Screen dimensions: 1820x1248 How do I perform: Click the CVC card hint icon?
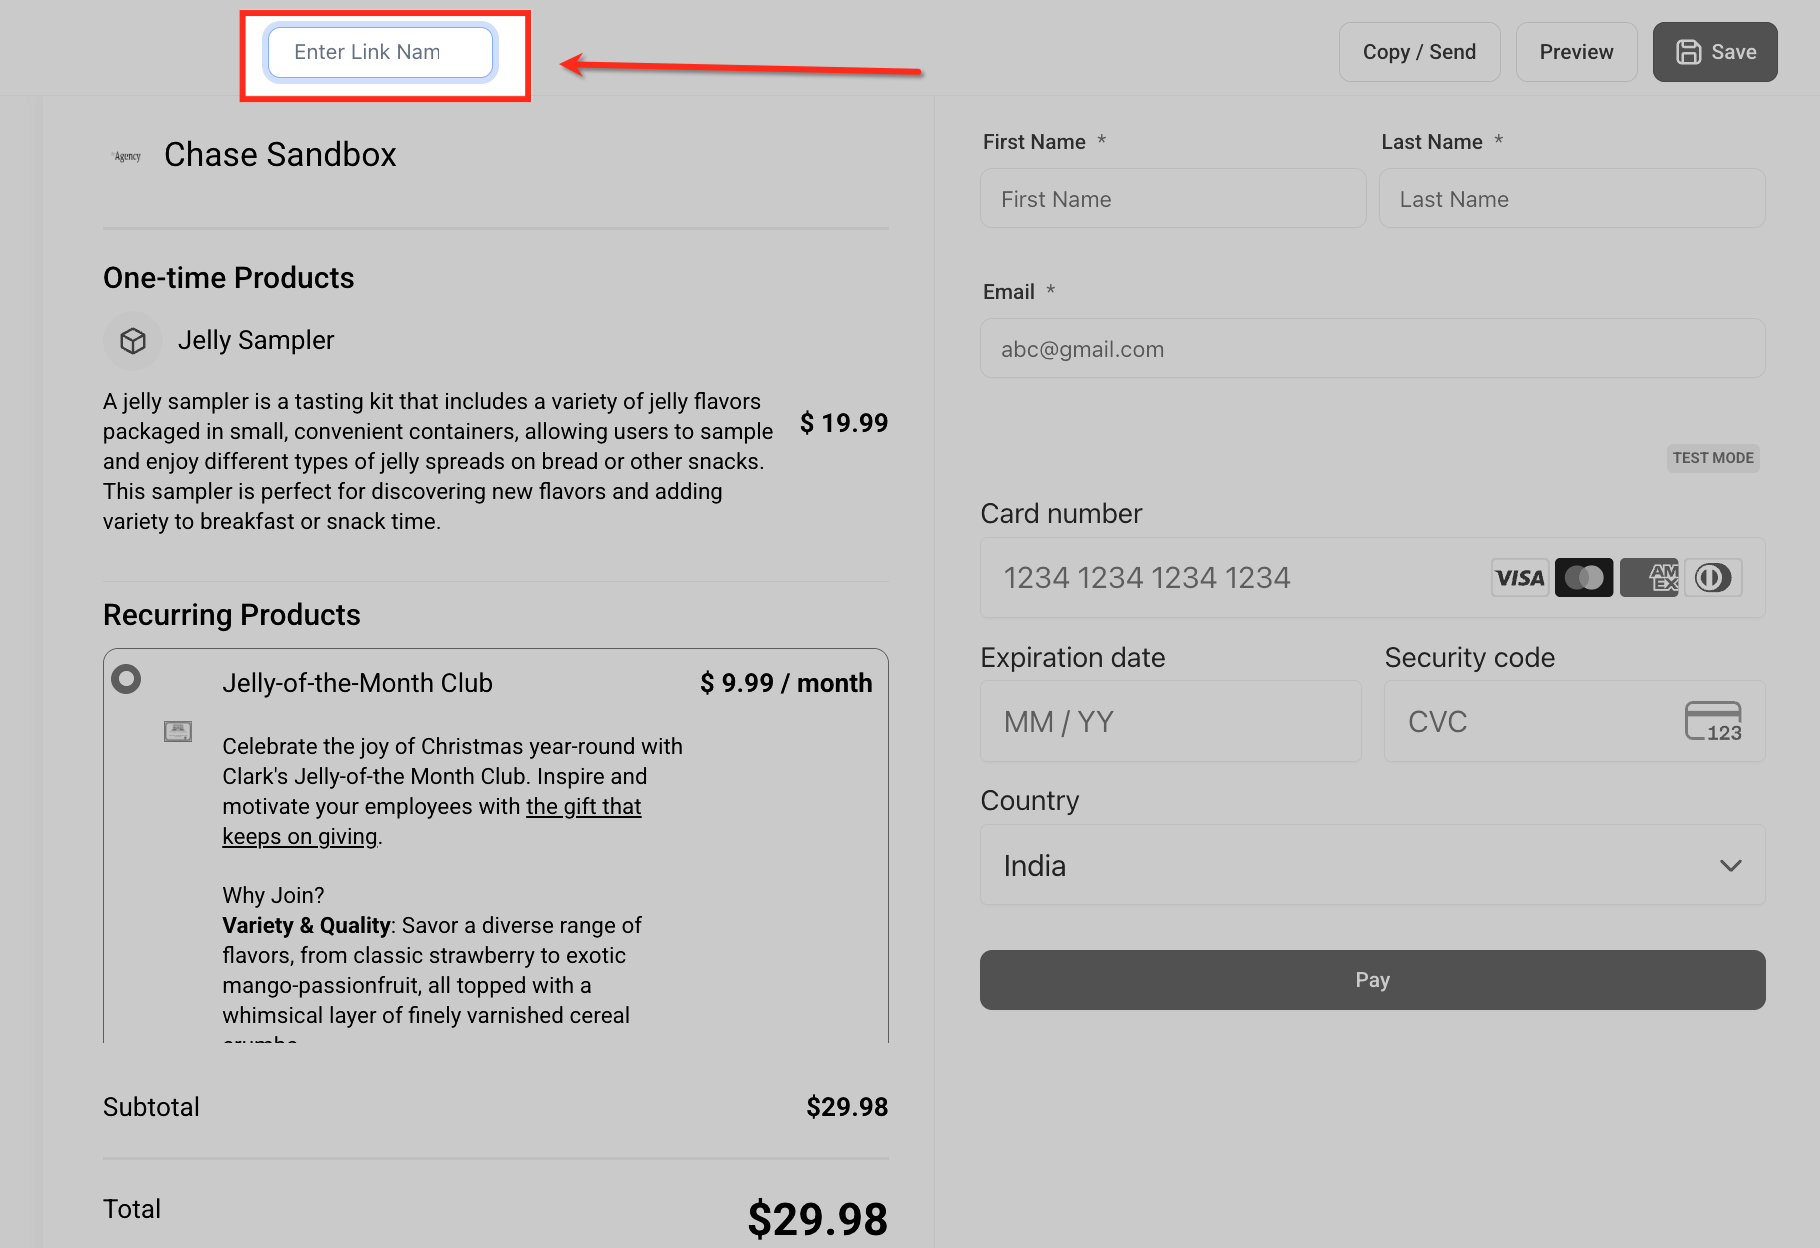[1713, 721]
